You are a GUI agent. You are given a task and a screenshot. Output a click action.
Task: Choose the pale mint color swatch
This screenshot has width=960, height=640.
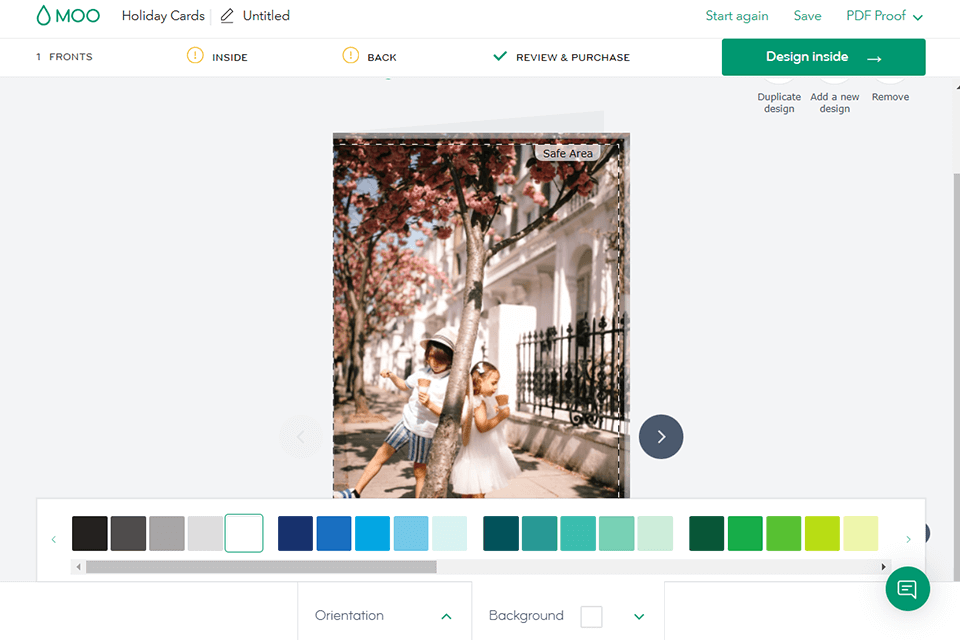[x=655, y=533]
